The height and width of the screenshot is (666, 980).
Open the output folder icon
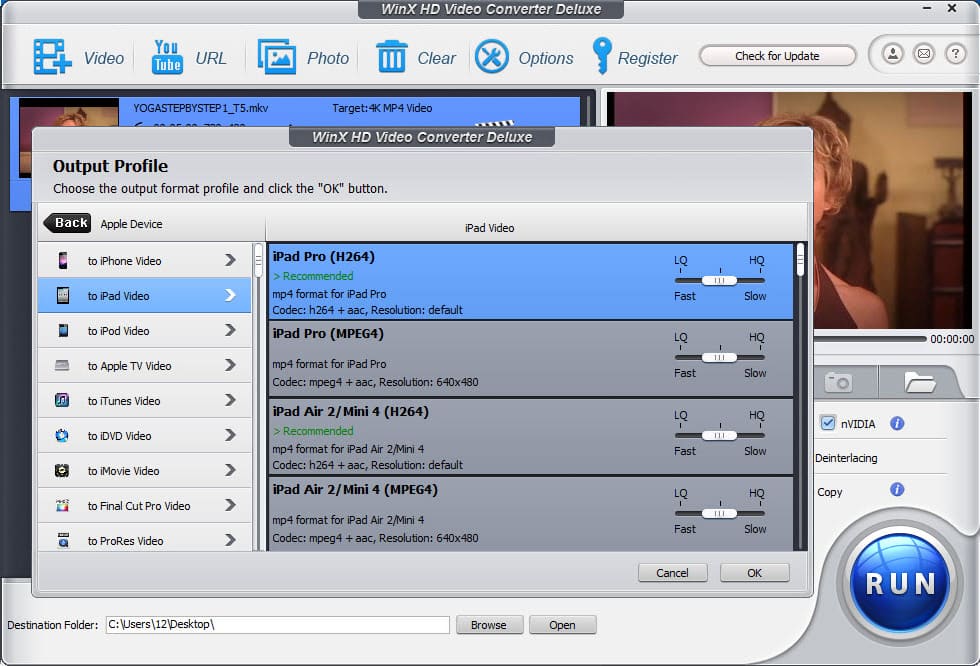pos(919,382)
